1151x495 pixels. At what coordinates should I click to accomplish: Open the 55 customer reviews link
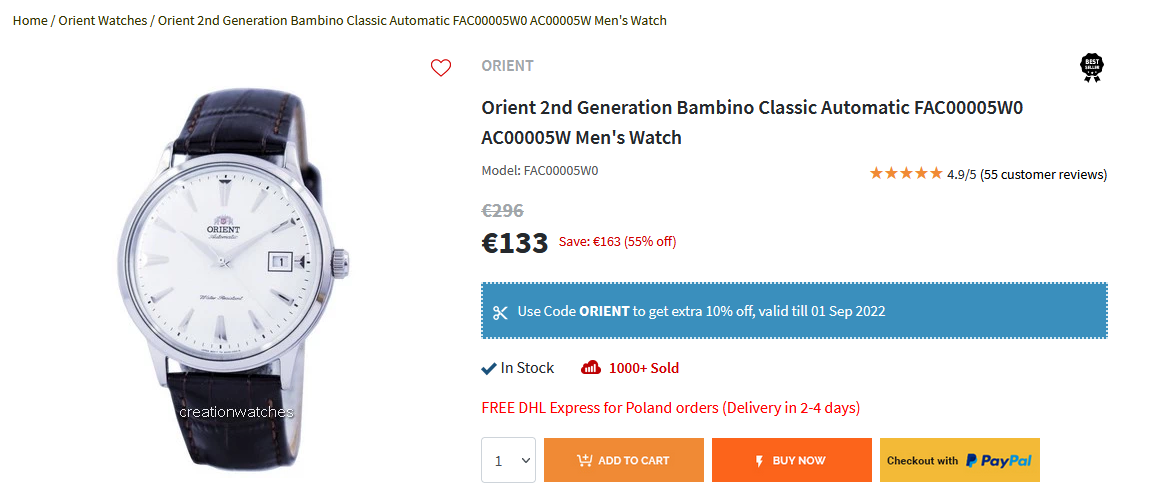tap(1043, 174)
